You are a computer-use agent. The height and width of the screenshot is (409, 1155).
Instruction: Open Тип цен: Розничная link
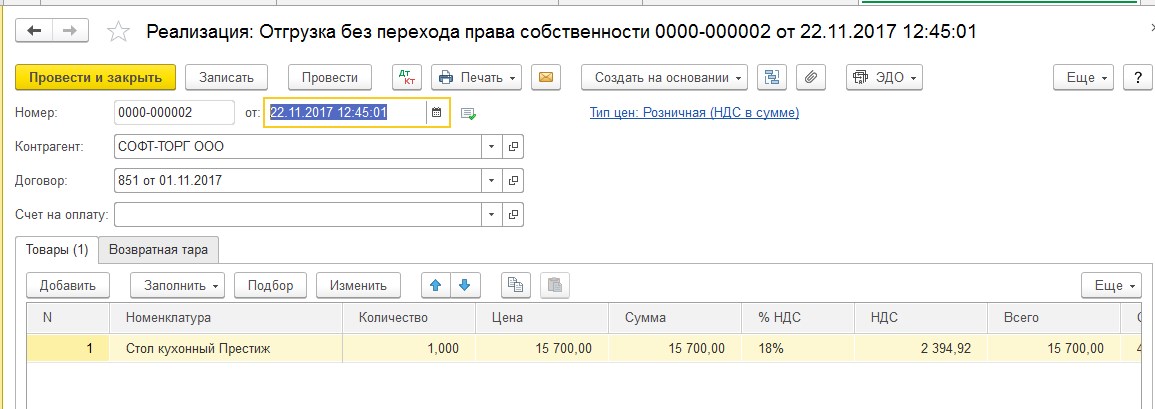(695, 113)
